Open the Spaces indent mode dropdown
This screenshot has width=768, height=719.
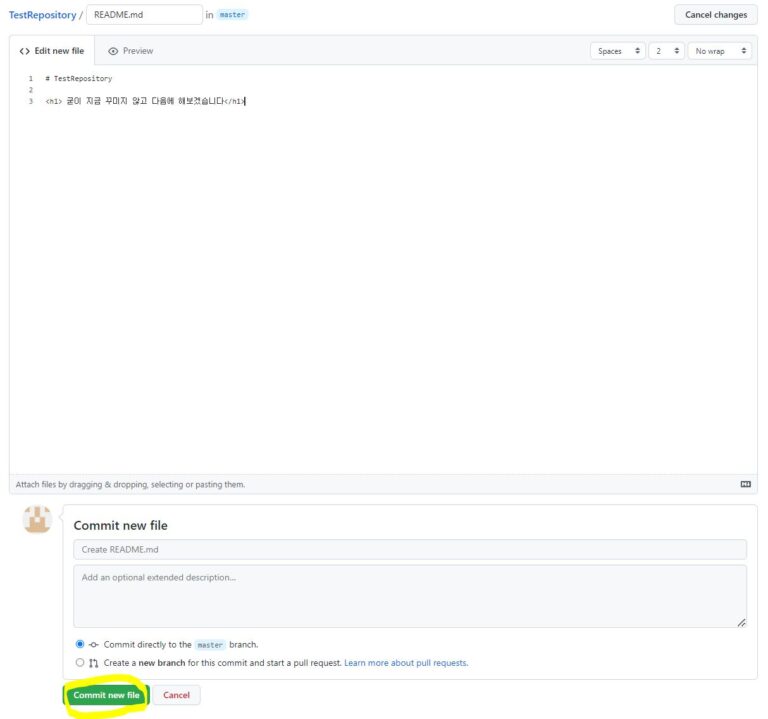pos(618,51)
